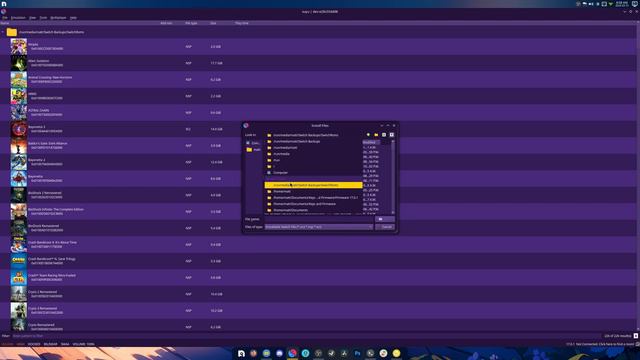Screen dimensions: 640x360
Task: Select matt home folder in sidebar
Action: pos(253,150)
